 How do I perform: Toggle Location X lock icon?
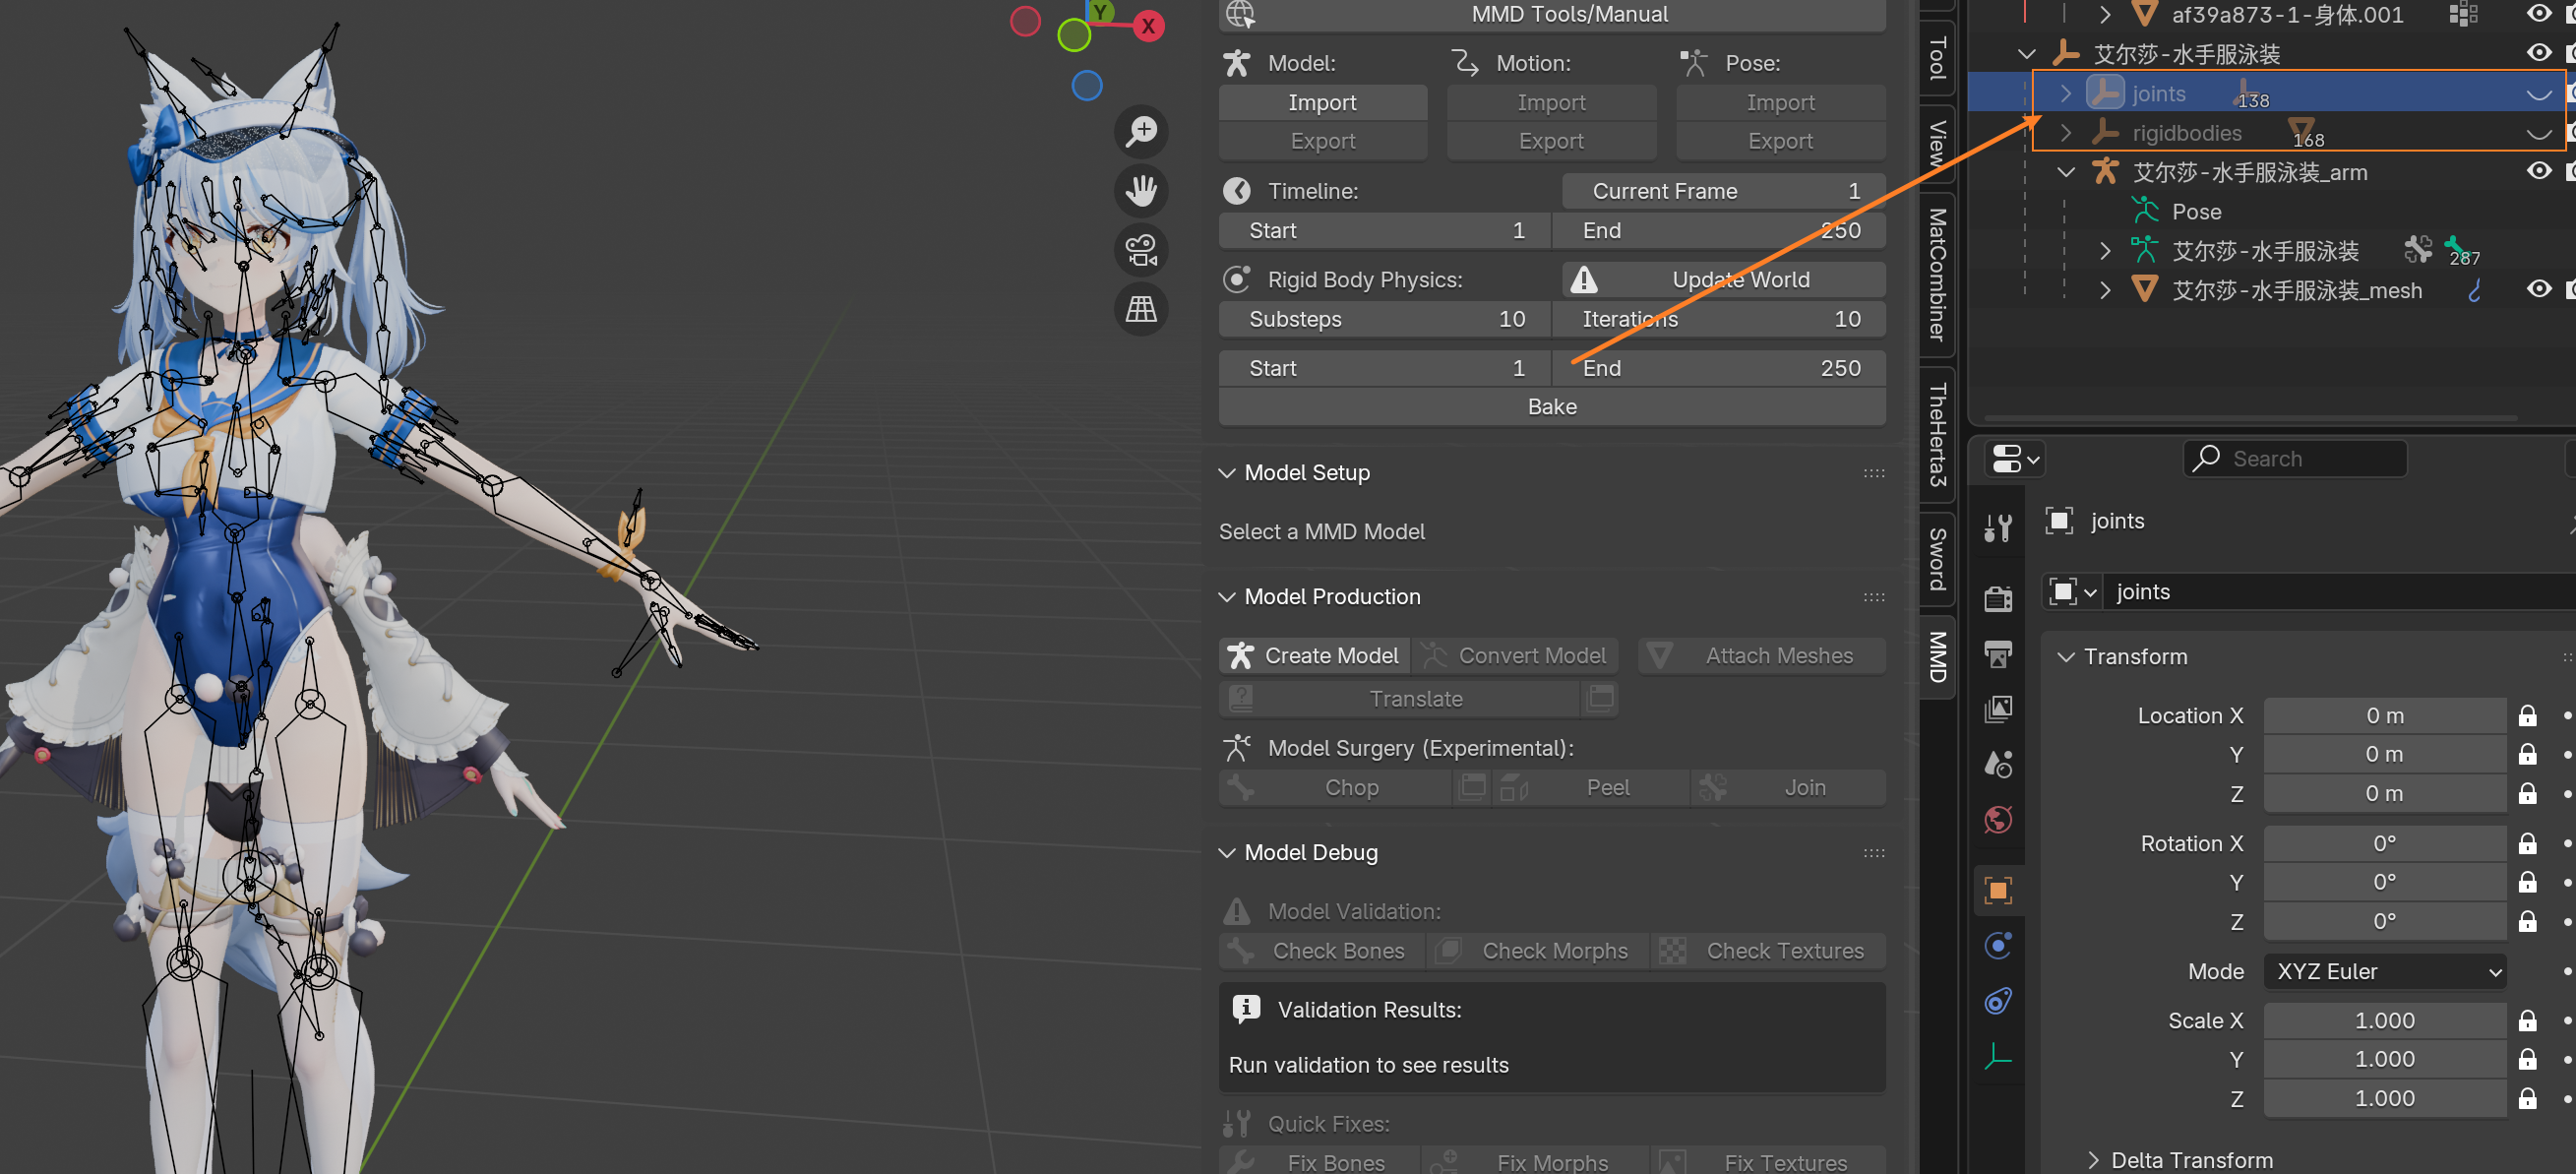[2527, 715]
